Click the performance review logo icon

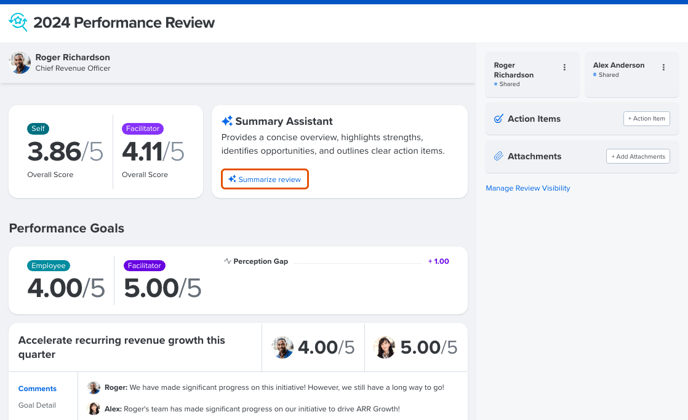click(18, 22)
